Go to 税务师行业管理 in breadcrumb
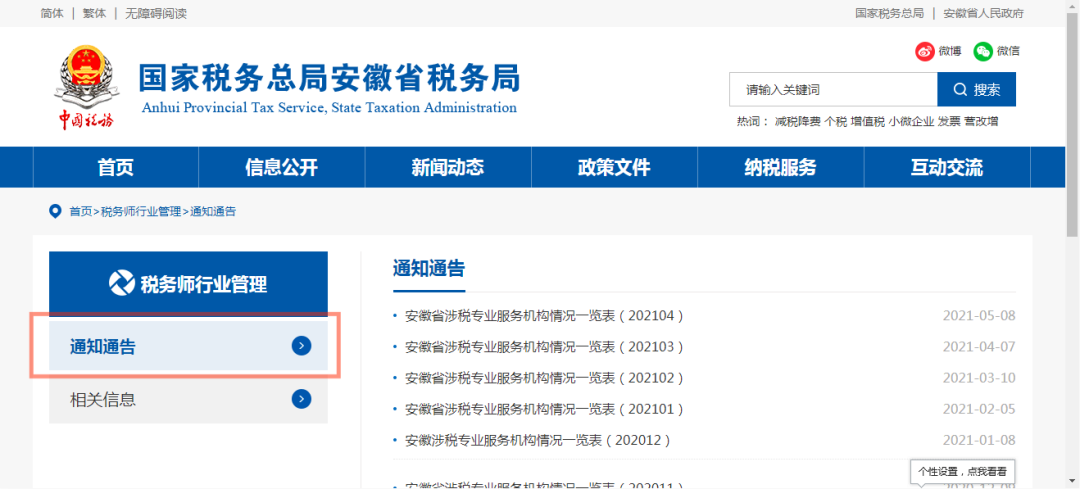1080x489 pixels. (141, 211)
